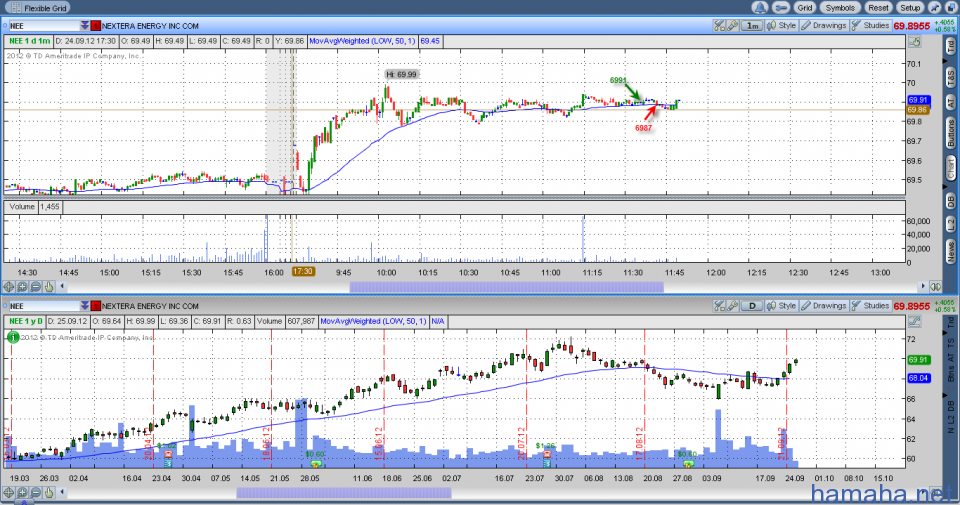Open the alerts bell icon in top bar

pyautogui.click(x=760, y=8)
